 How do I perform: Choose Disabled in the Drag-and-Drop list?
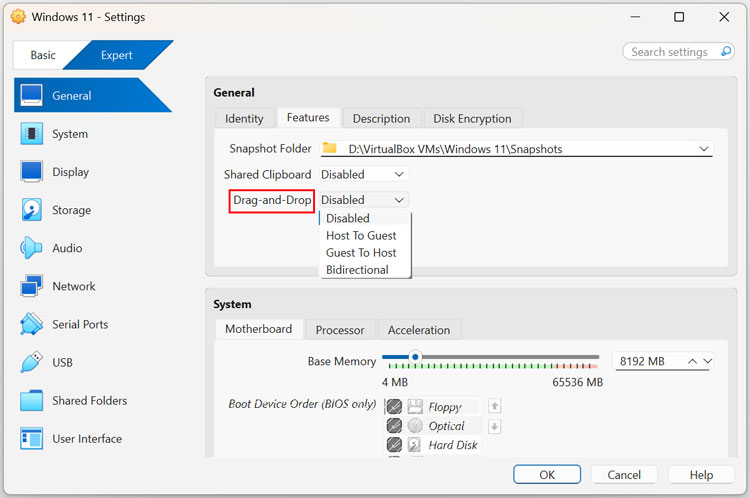click(x=364, y=218)
